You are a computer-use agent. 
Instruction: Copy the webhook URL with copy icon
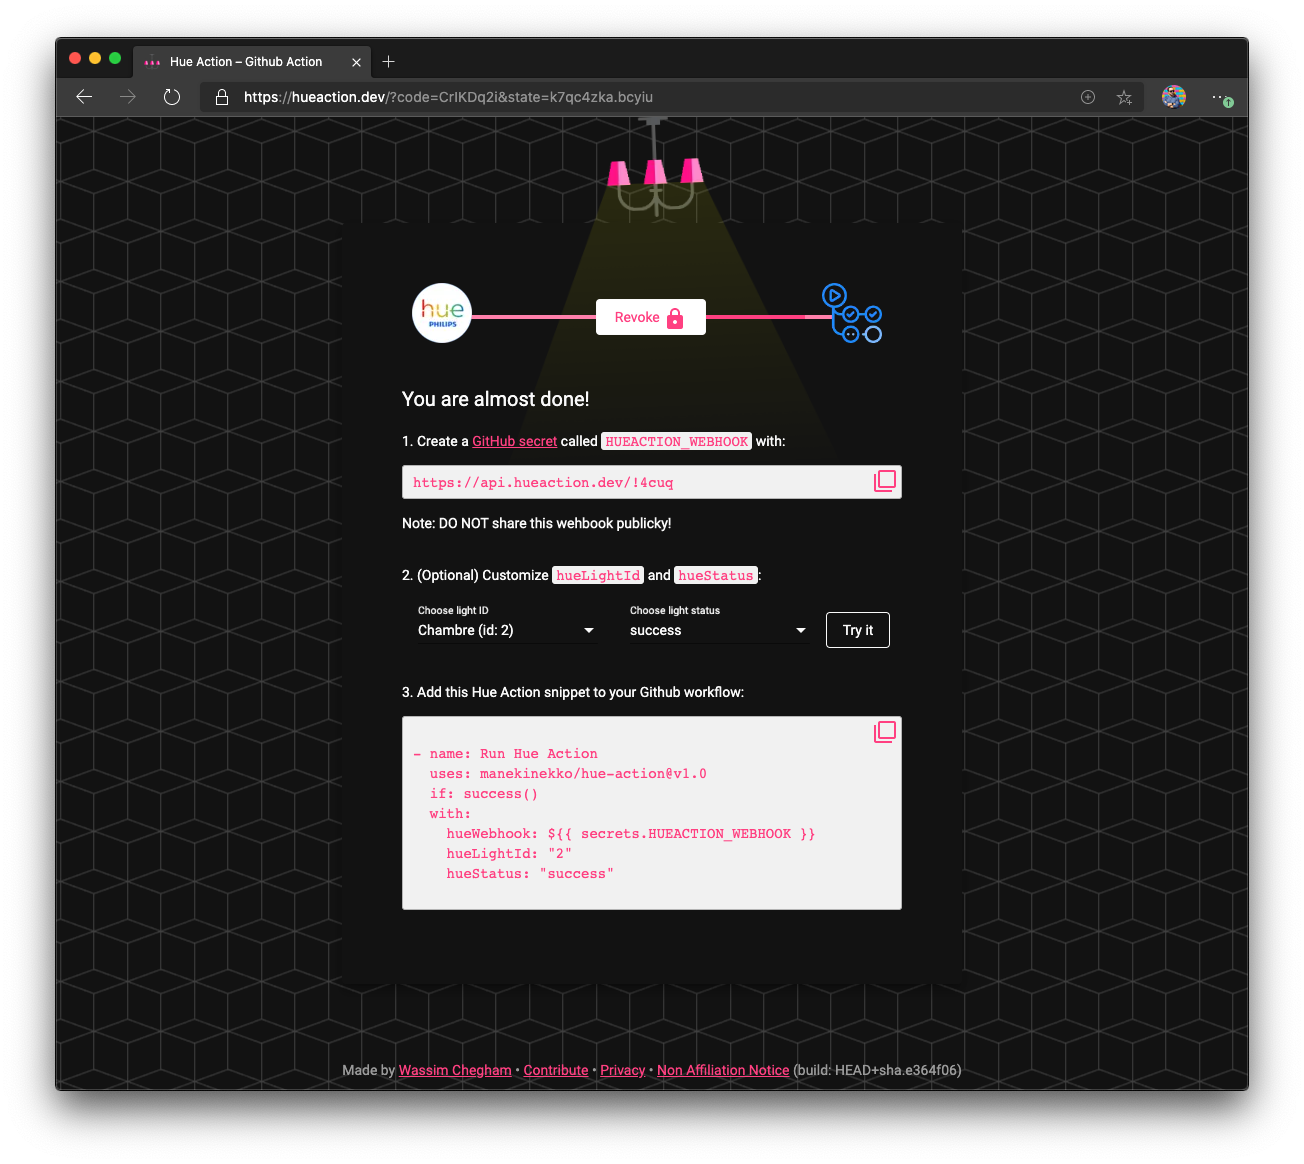pos(884,481)
